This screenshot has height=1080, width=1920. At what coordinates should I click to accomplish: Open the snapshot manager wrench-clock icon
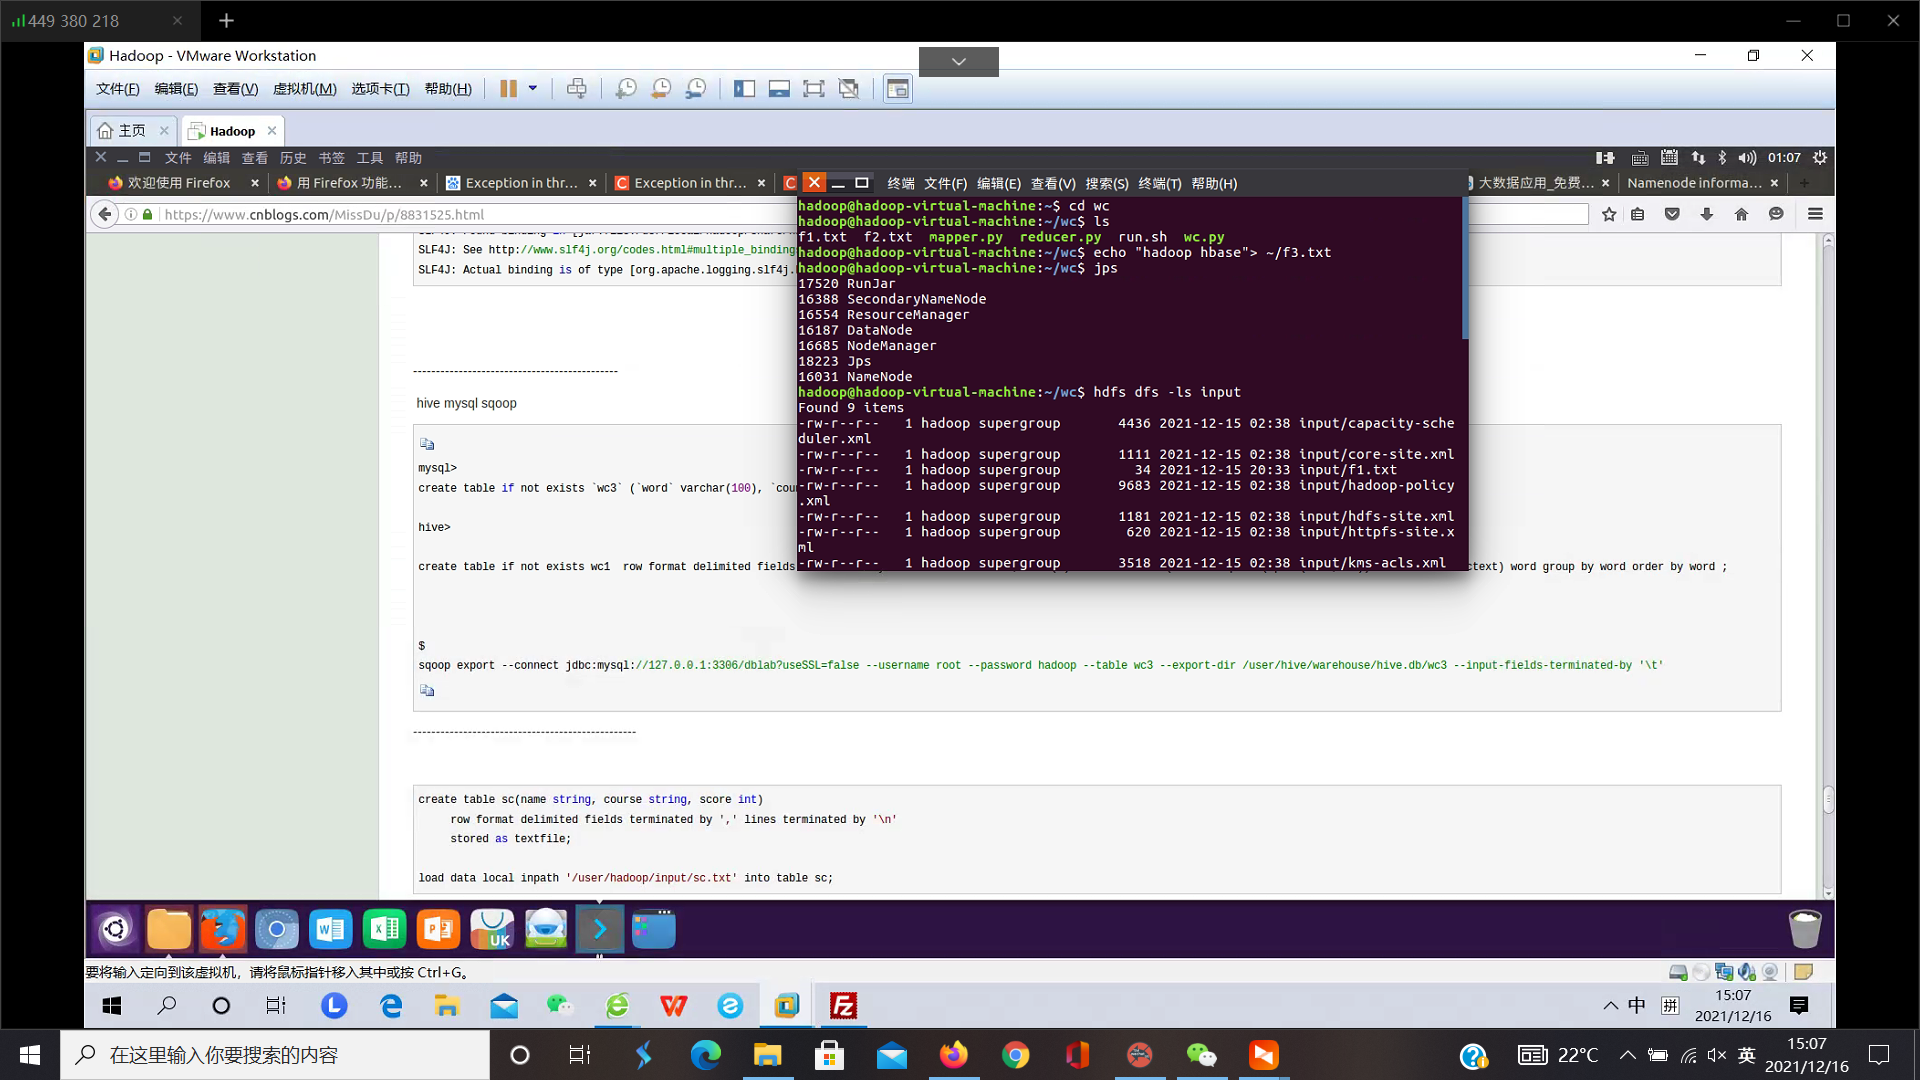696,89
